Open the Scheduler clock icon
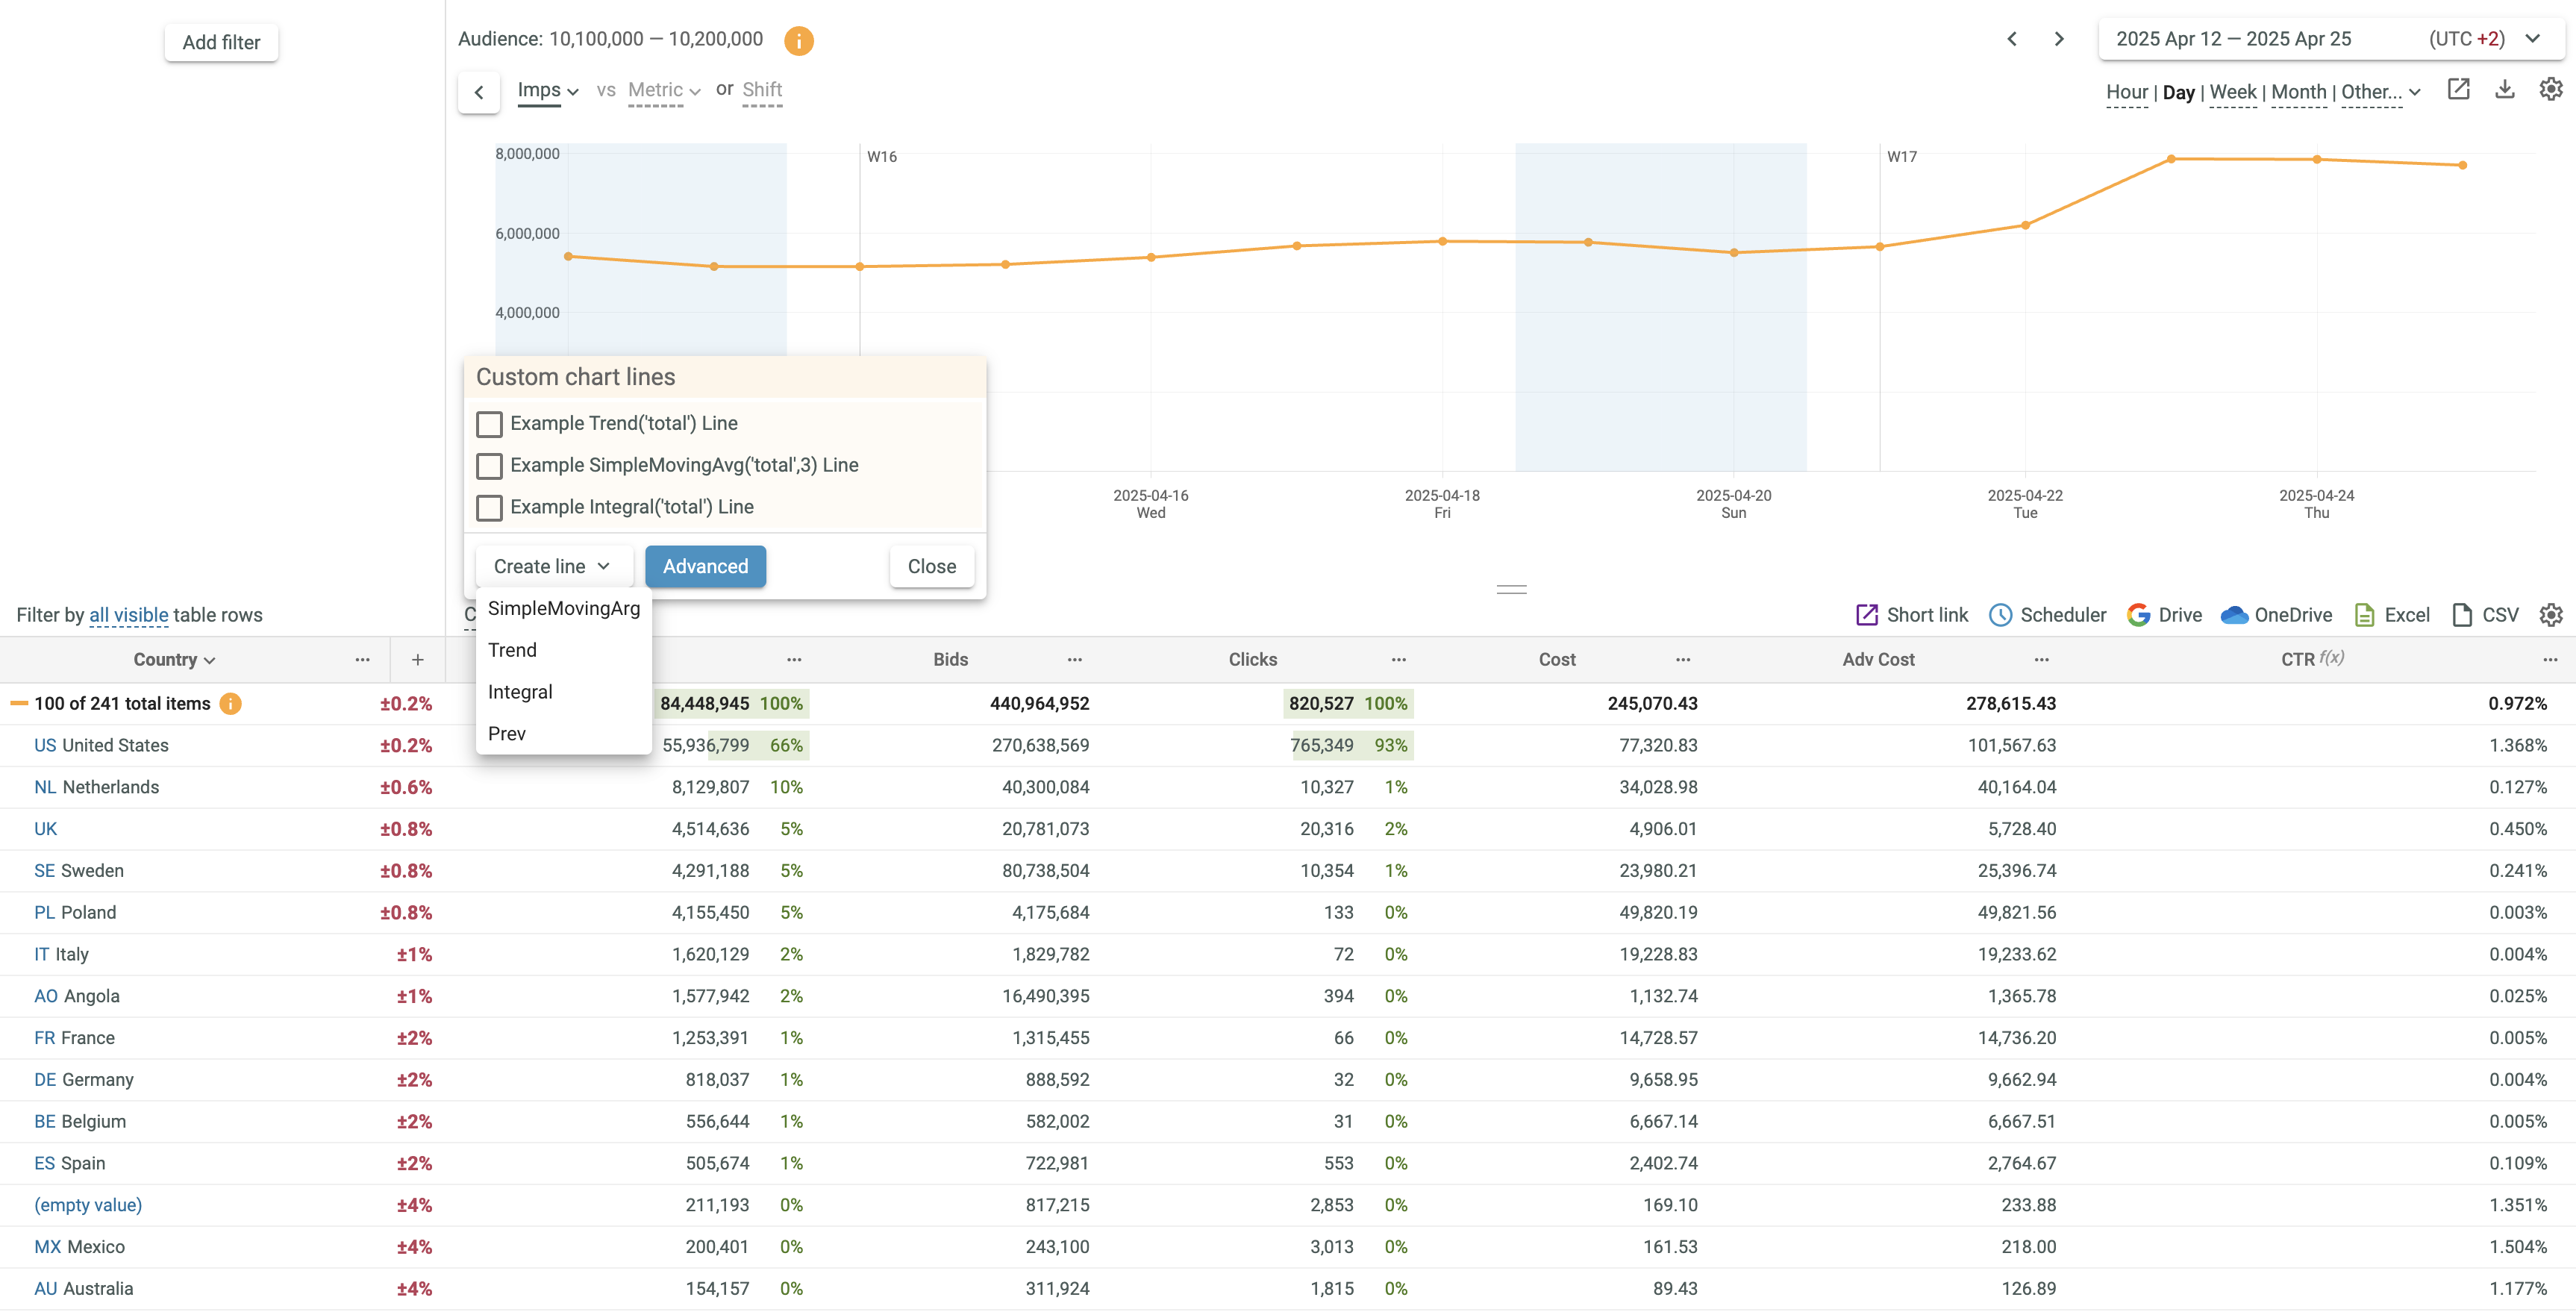The width and height of the screenshot is (2576, 1312). pyautogui.click(x=2000, y=615)
